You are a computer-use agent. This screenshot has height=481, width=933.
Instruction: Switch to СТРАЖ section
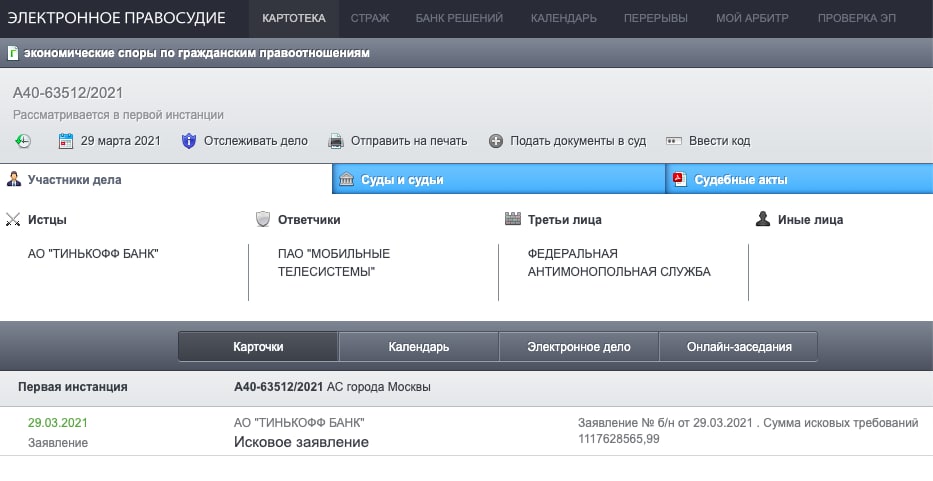[x=370, y=18]
